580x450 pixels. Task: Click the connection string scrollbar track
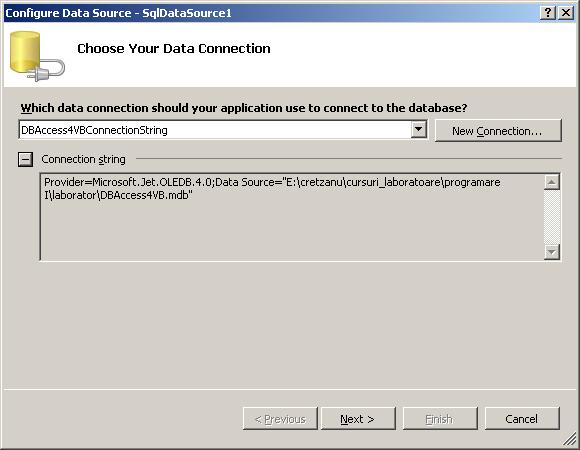[x=552, y=217]
